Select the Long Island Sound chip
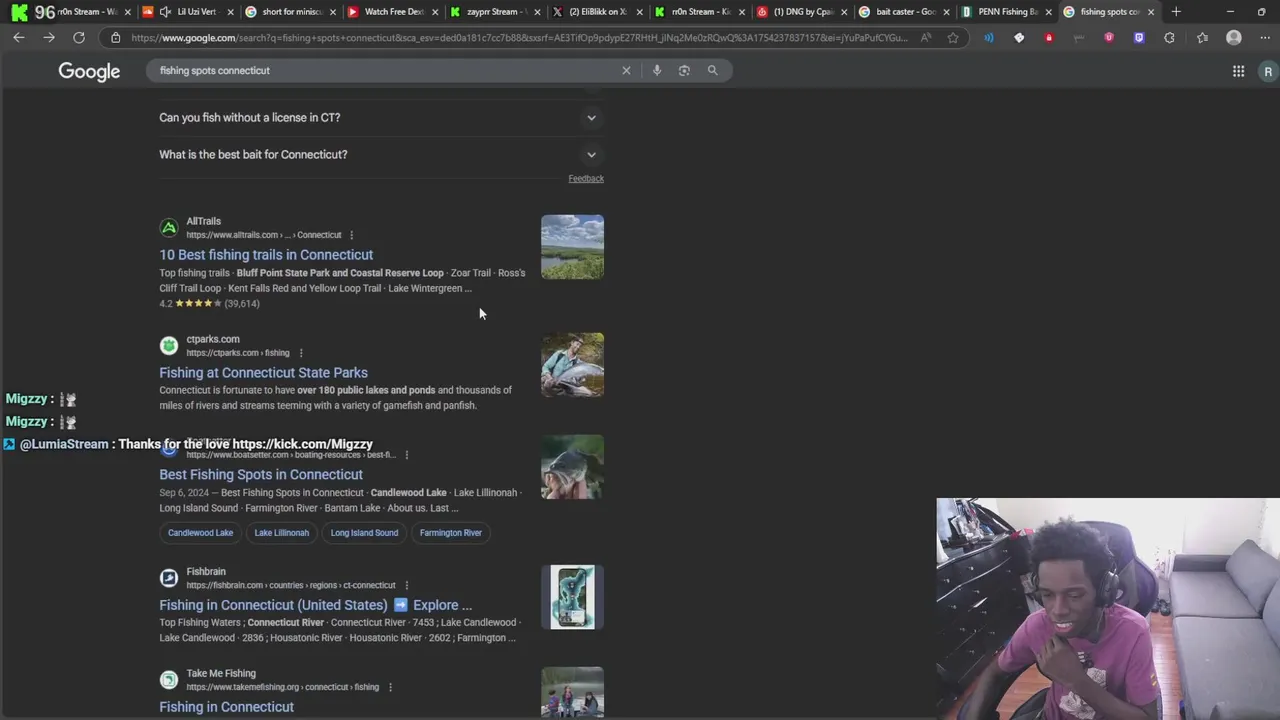Screen dimensions: 1280x720 [x=364, y=533]
